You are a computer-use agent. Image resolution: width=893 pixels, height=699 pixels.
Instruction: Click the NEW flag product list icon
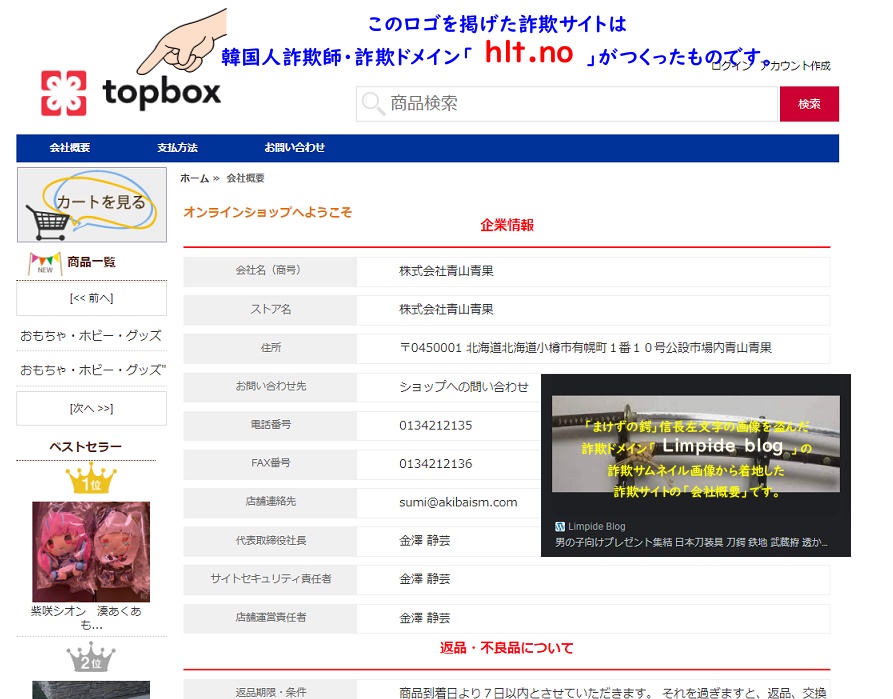point(45,263)
